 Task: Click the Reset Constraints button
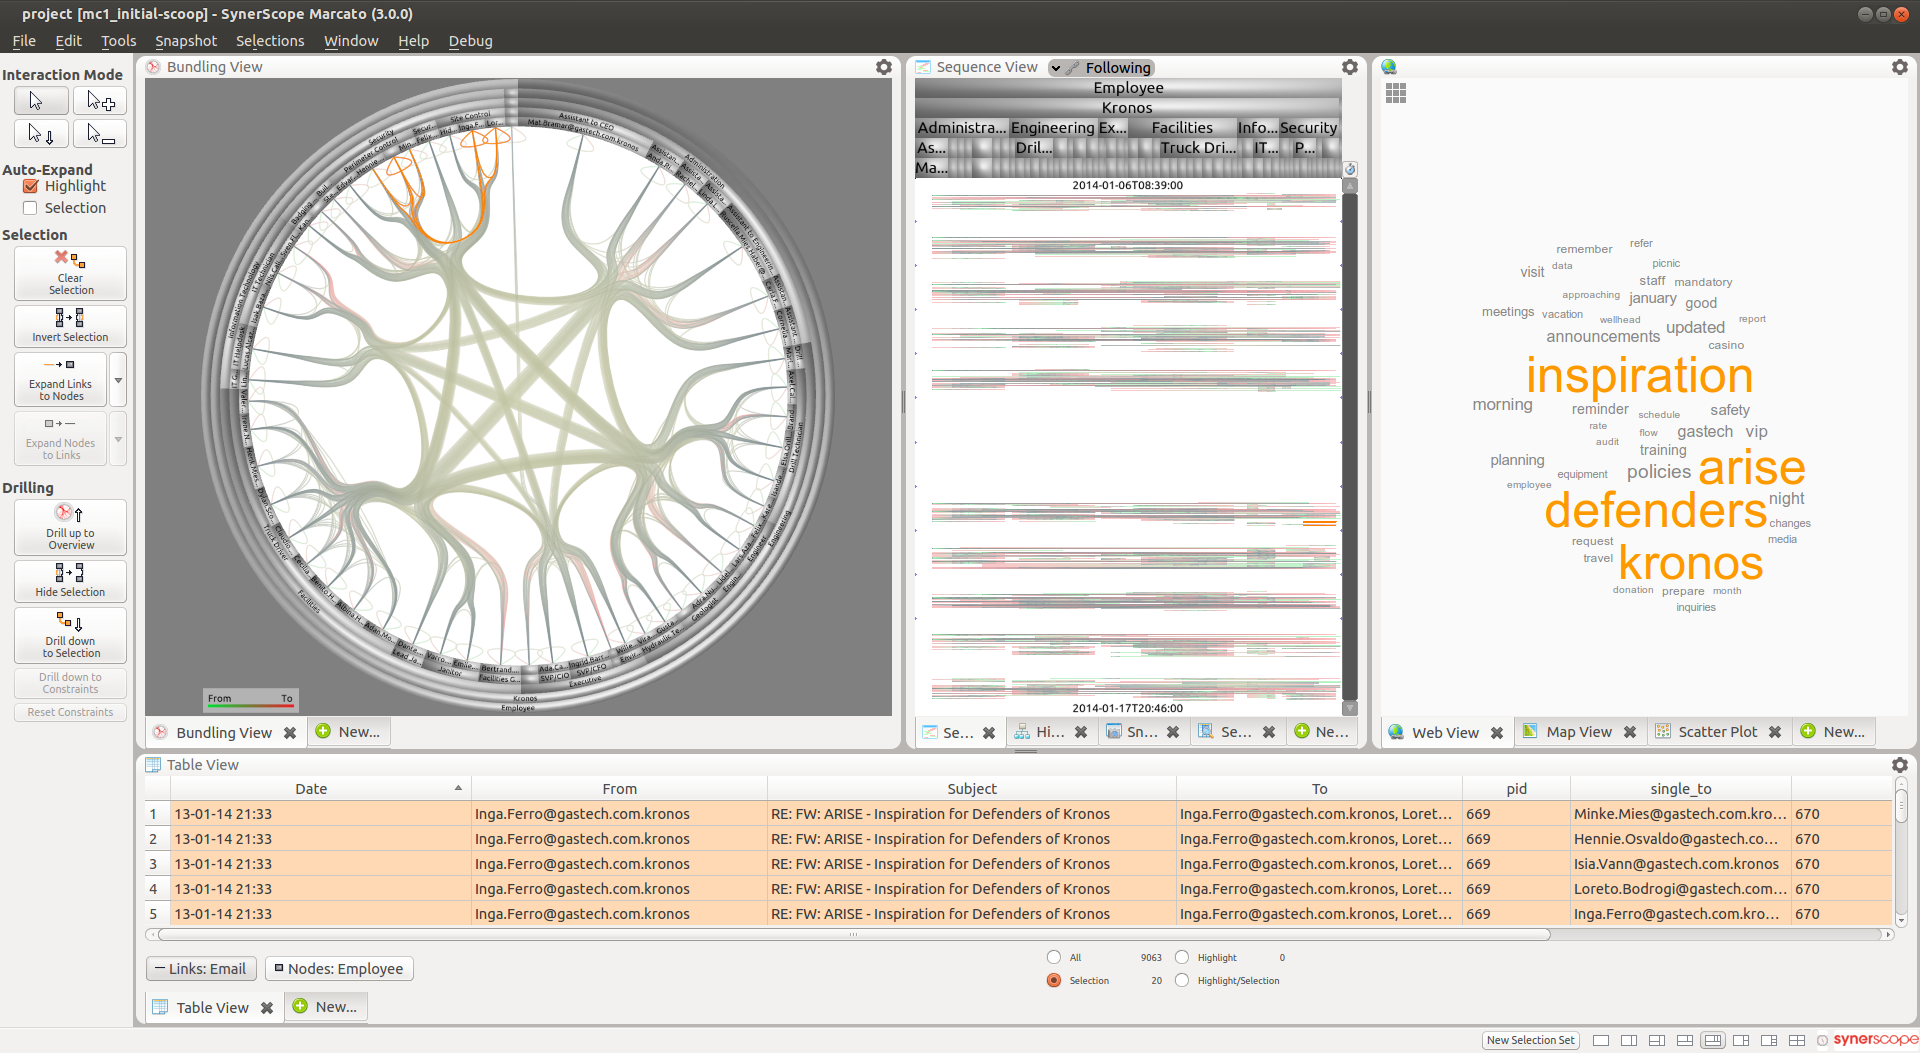(x=70, y=713)
